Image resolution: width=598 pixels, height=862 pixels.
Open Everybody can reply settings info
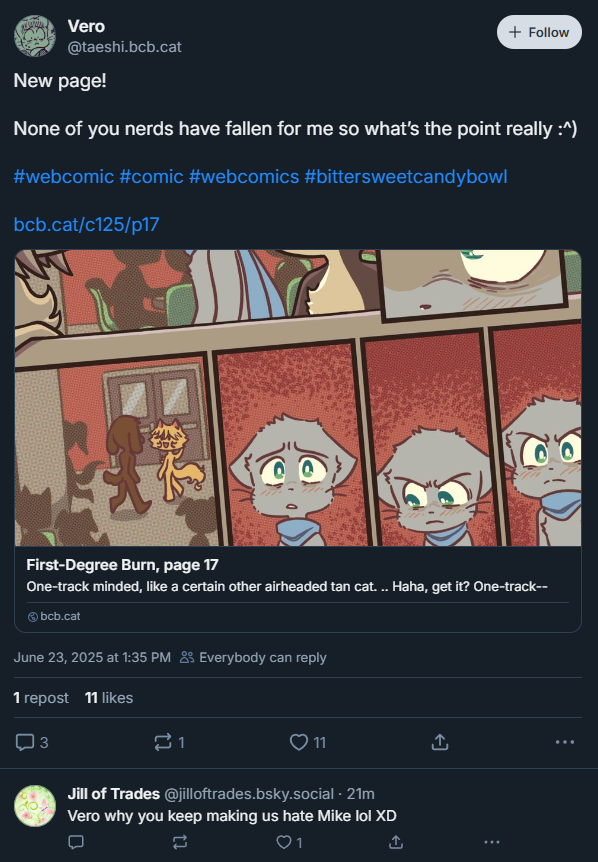pos(253,657)
